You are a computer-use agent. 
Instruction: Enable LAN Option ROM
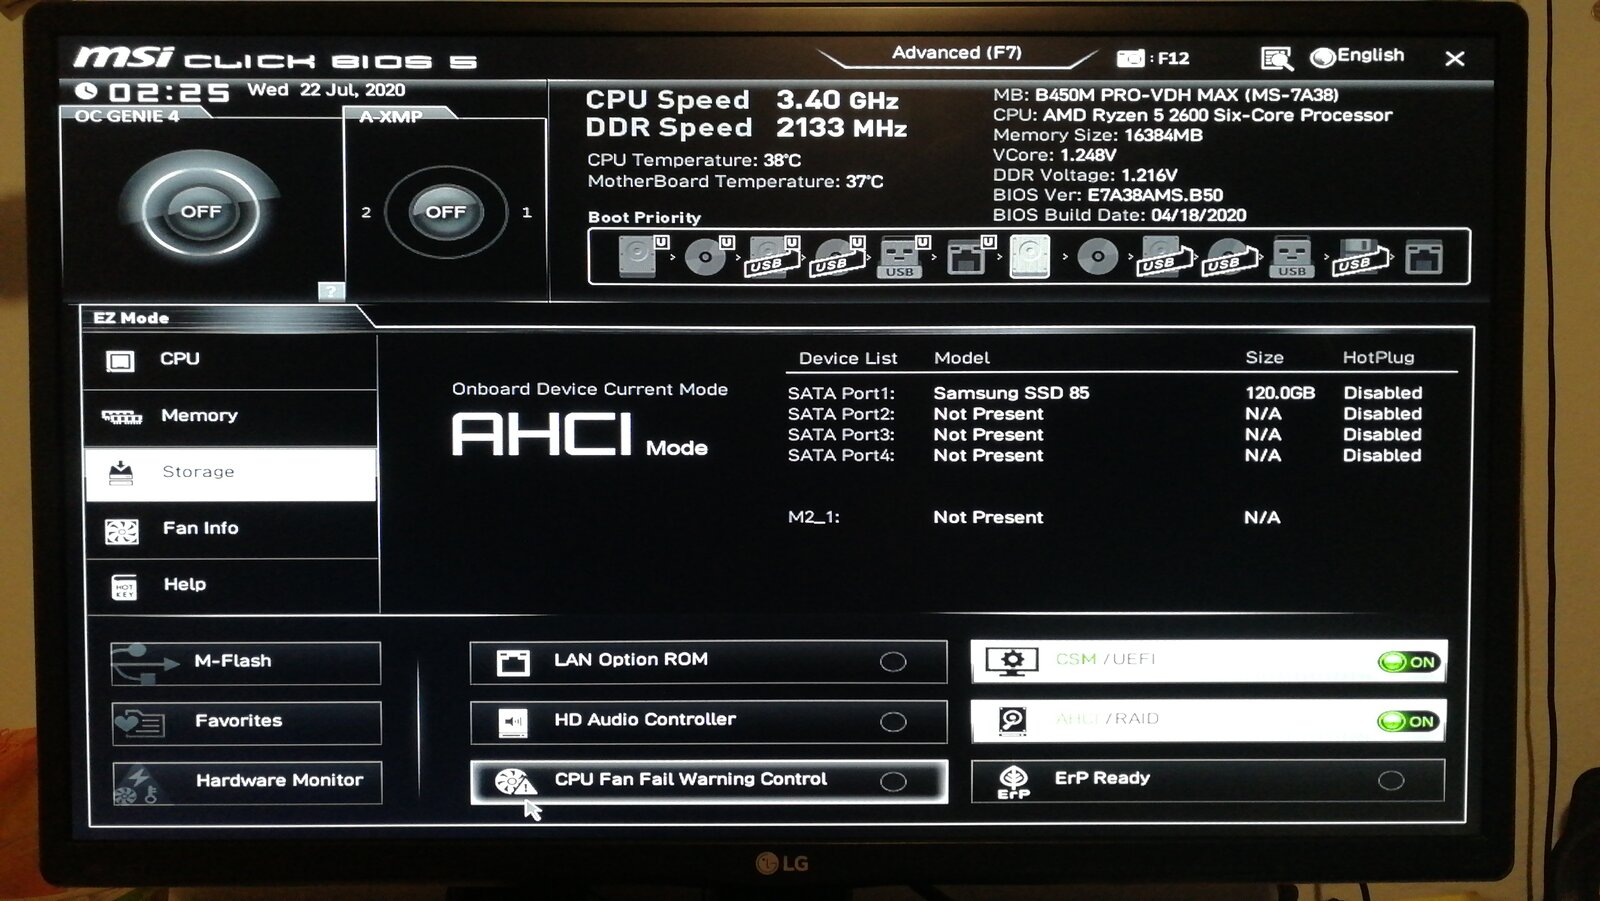(x=708, y=661)
